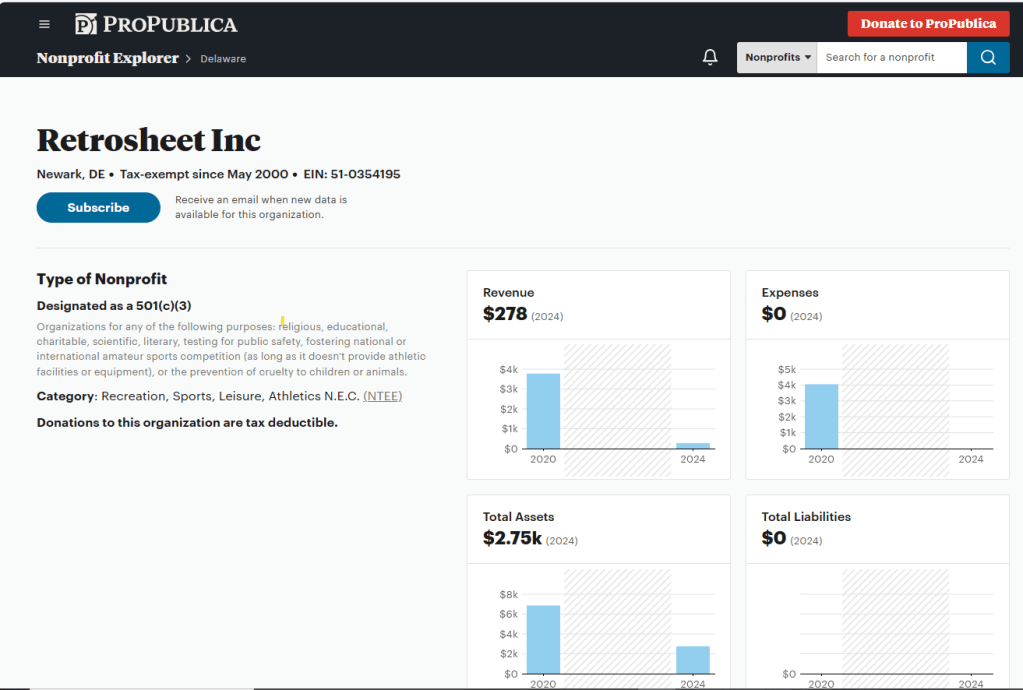The height and width of the screenshot is (690, 1023).
Task: Click the Revenue $278 amount
Action: pos(504,314)
